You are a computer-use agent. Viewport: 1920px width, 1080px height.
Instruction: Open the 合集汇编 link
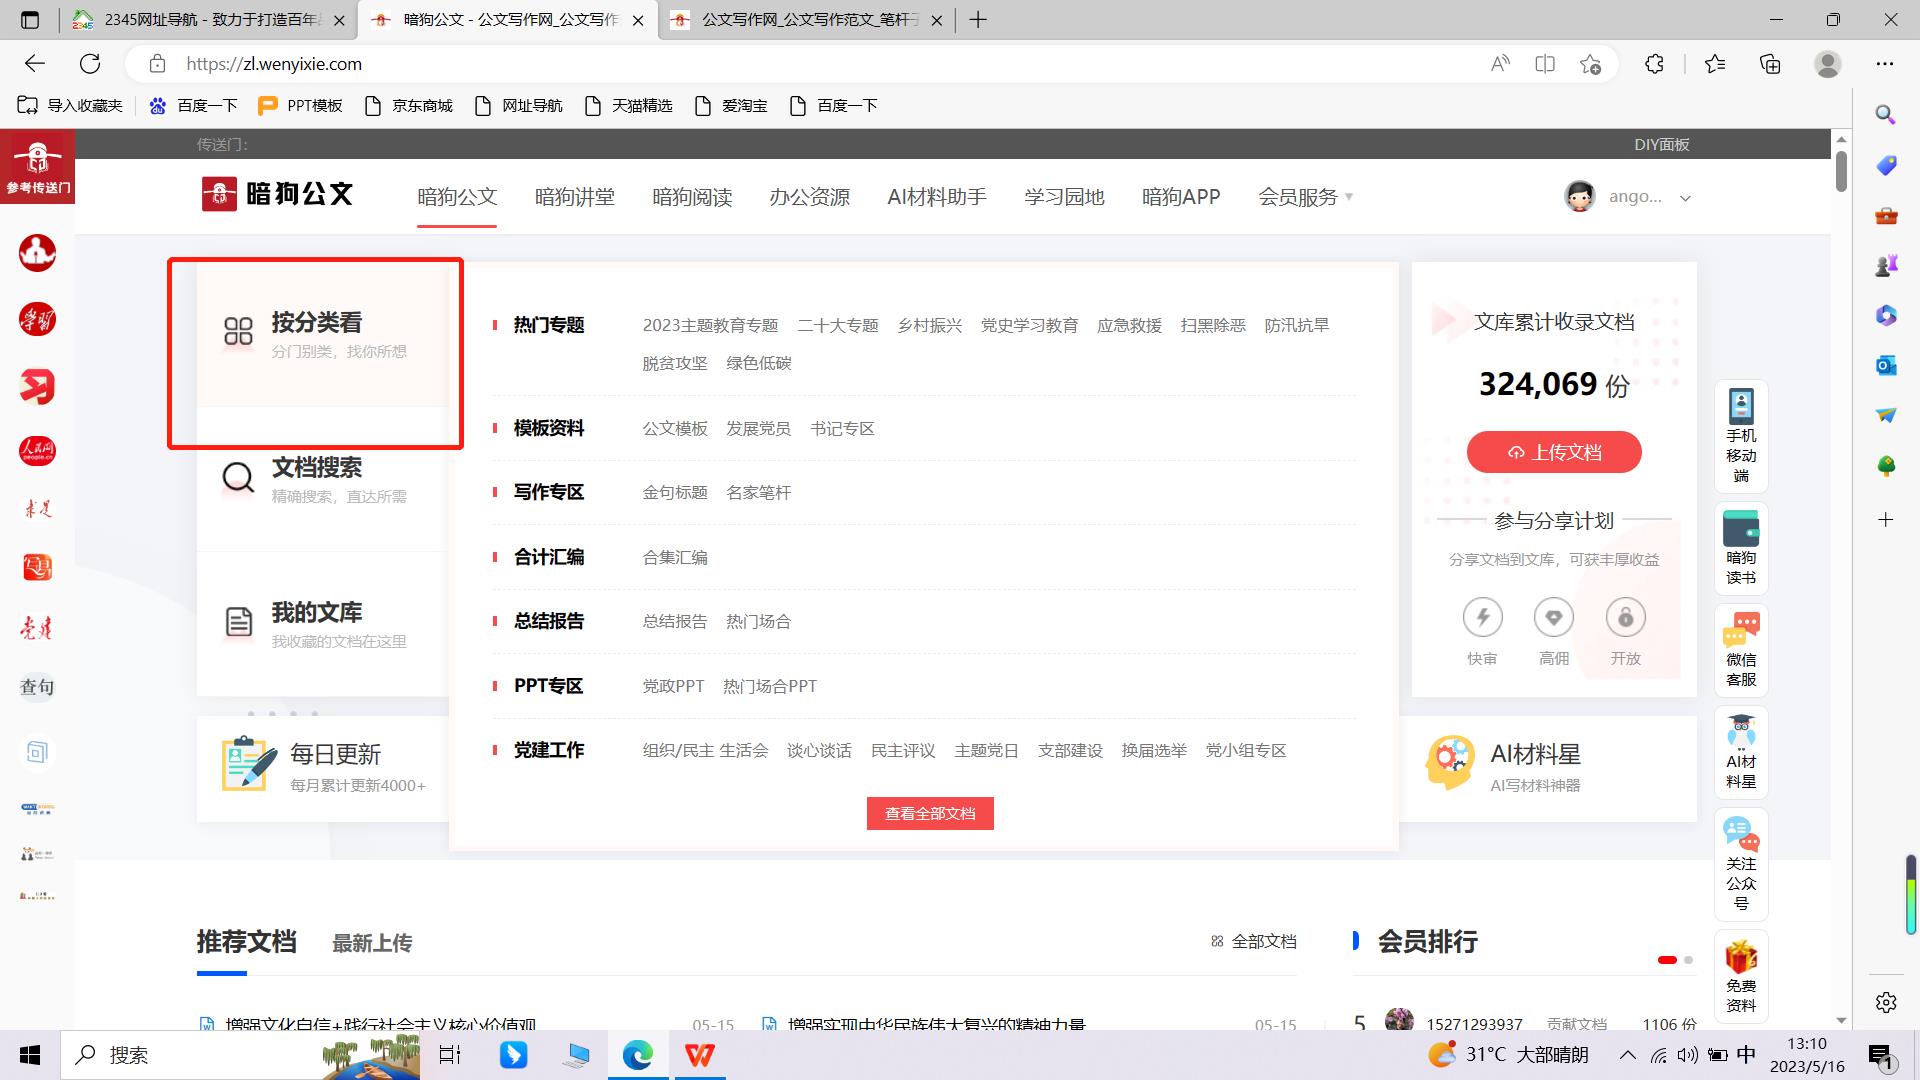[x=675, y=558]
